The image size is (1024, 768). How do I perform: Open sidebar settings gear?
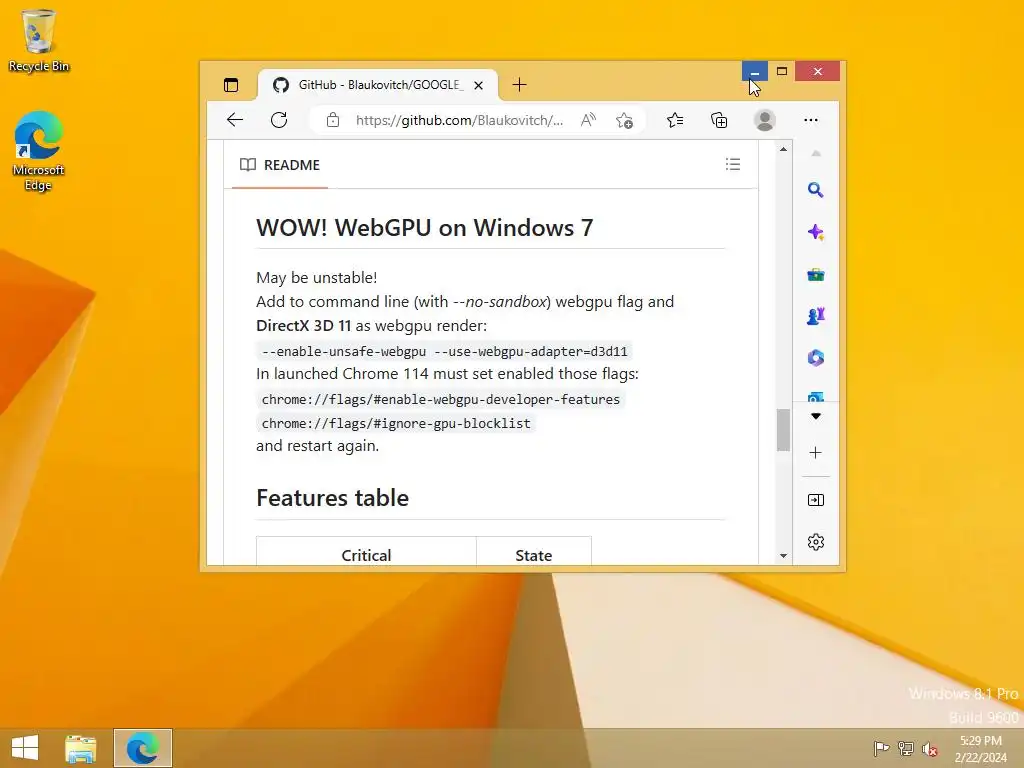point(816,542)
